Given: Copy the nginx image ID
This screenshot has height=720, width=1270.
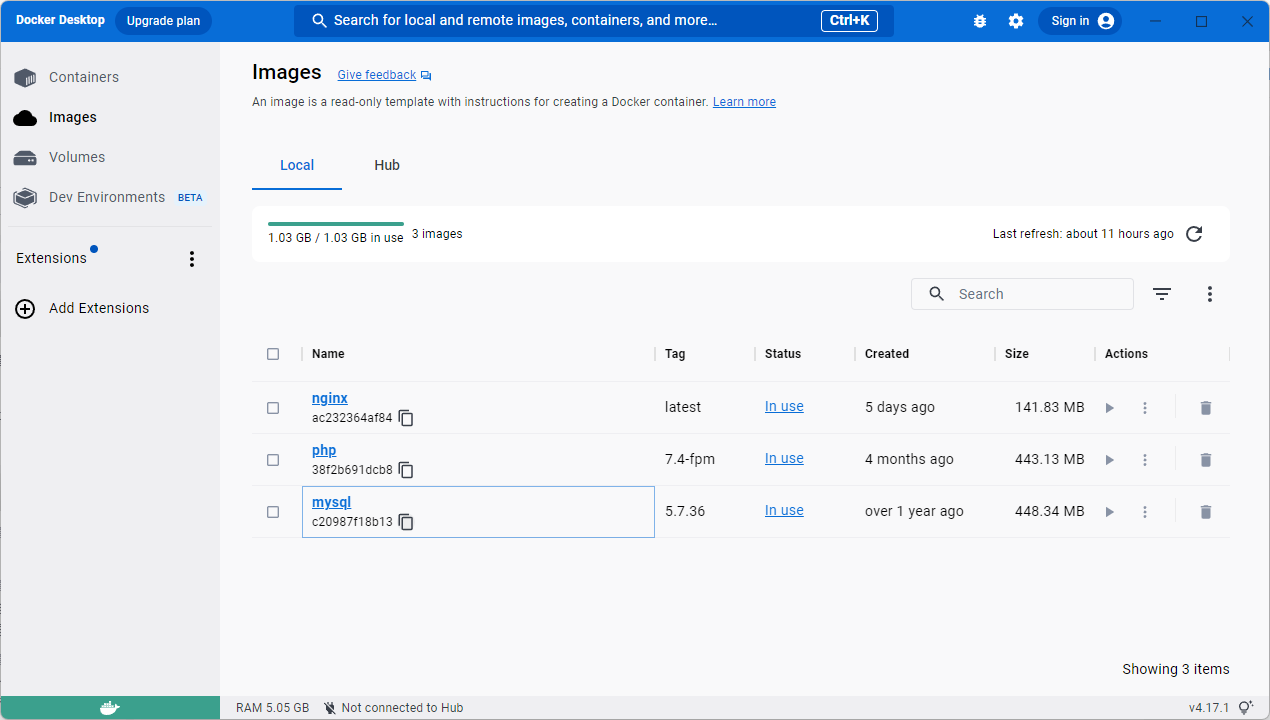Looking at the screenshot, I should tap(406, 418).
